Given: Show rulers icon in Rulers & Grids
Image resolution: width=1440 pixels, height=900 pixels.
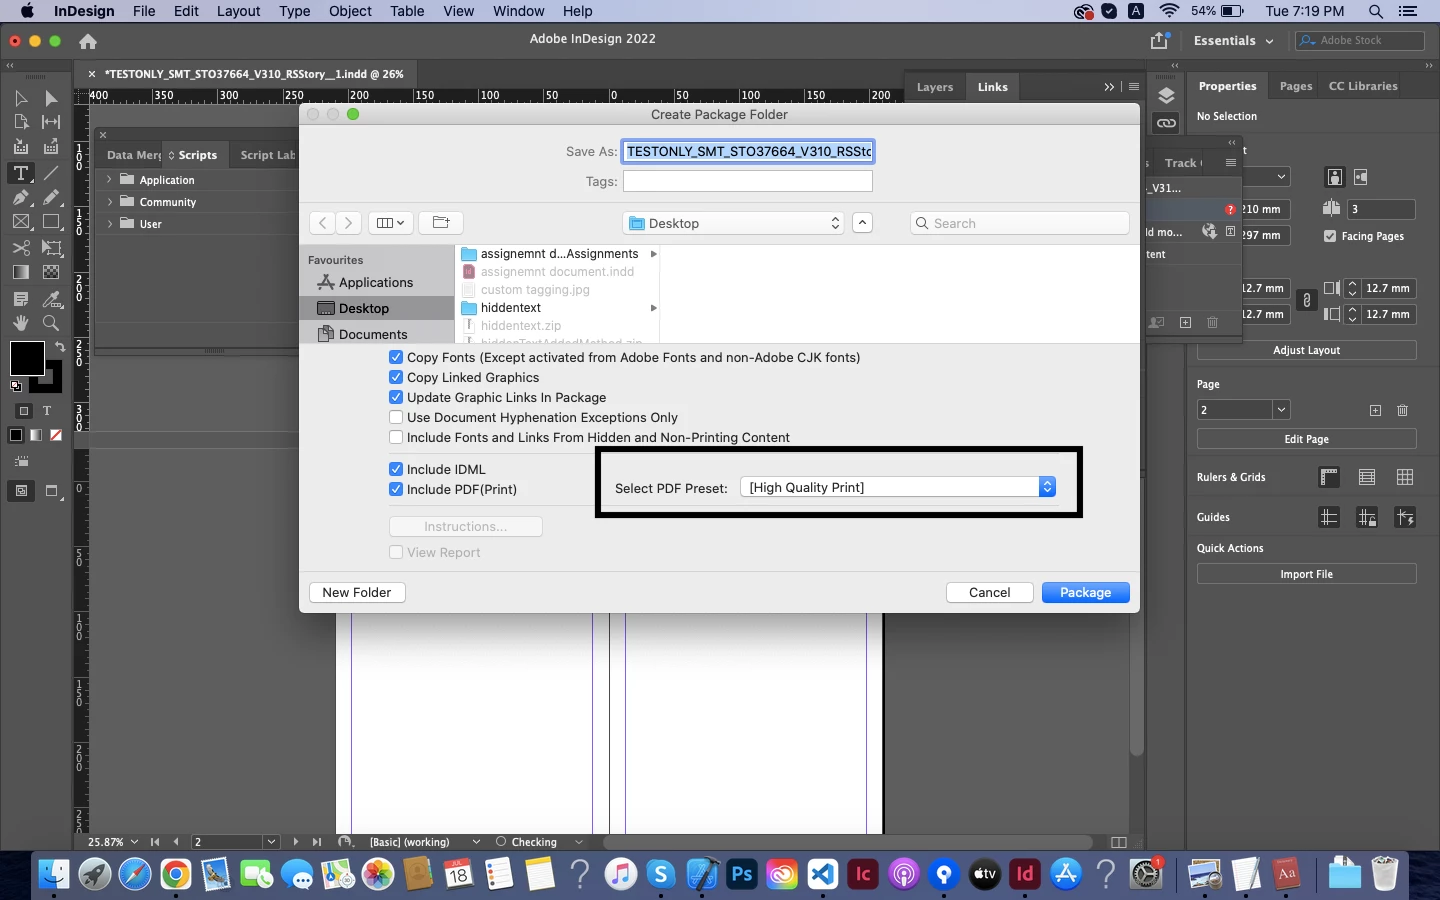Looking at the screenshot, I should 1329,477.
